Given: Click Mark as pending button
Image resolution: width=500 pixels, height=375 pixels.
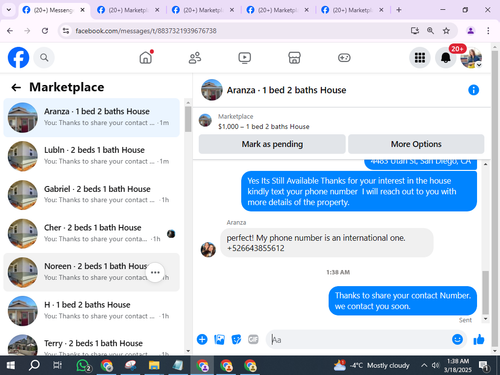Looking at the screenshot, I should 272,144.
